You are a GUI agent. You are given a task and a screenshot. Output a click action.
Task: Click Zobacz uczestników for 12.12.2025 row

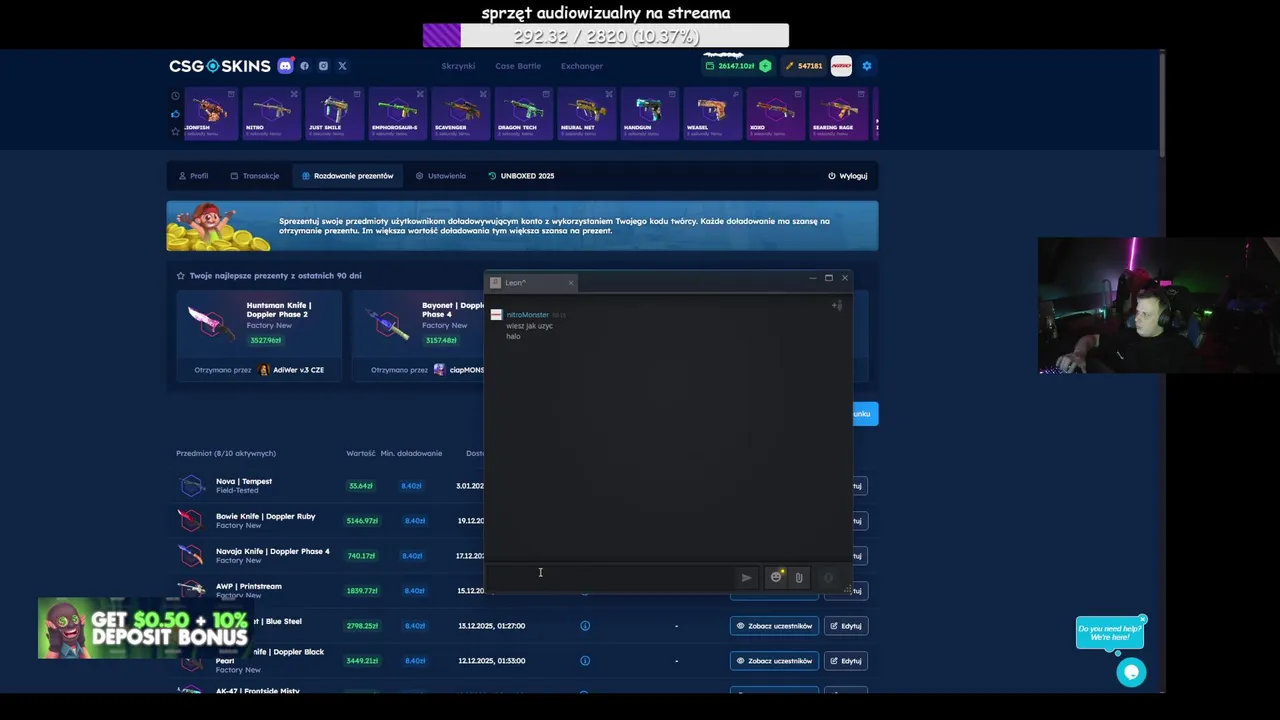tap(774, 661)
